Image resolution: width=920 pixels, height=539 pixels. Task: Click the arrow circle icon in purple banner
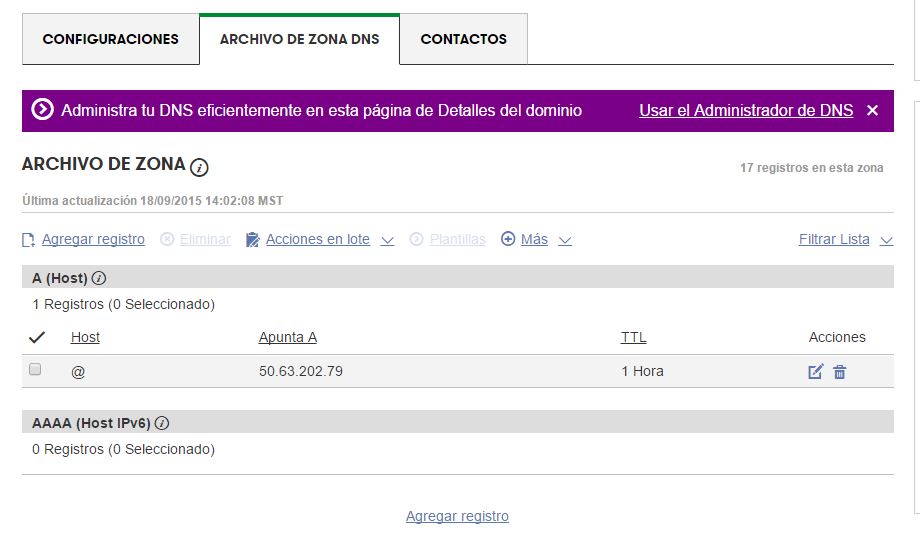click(42, 110)
